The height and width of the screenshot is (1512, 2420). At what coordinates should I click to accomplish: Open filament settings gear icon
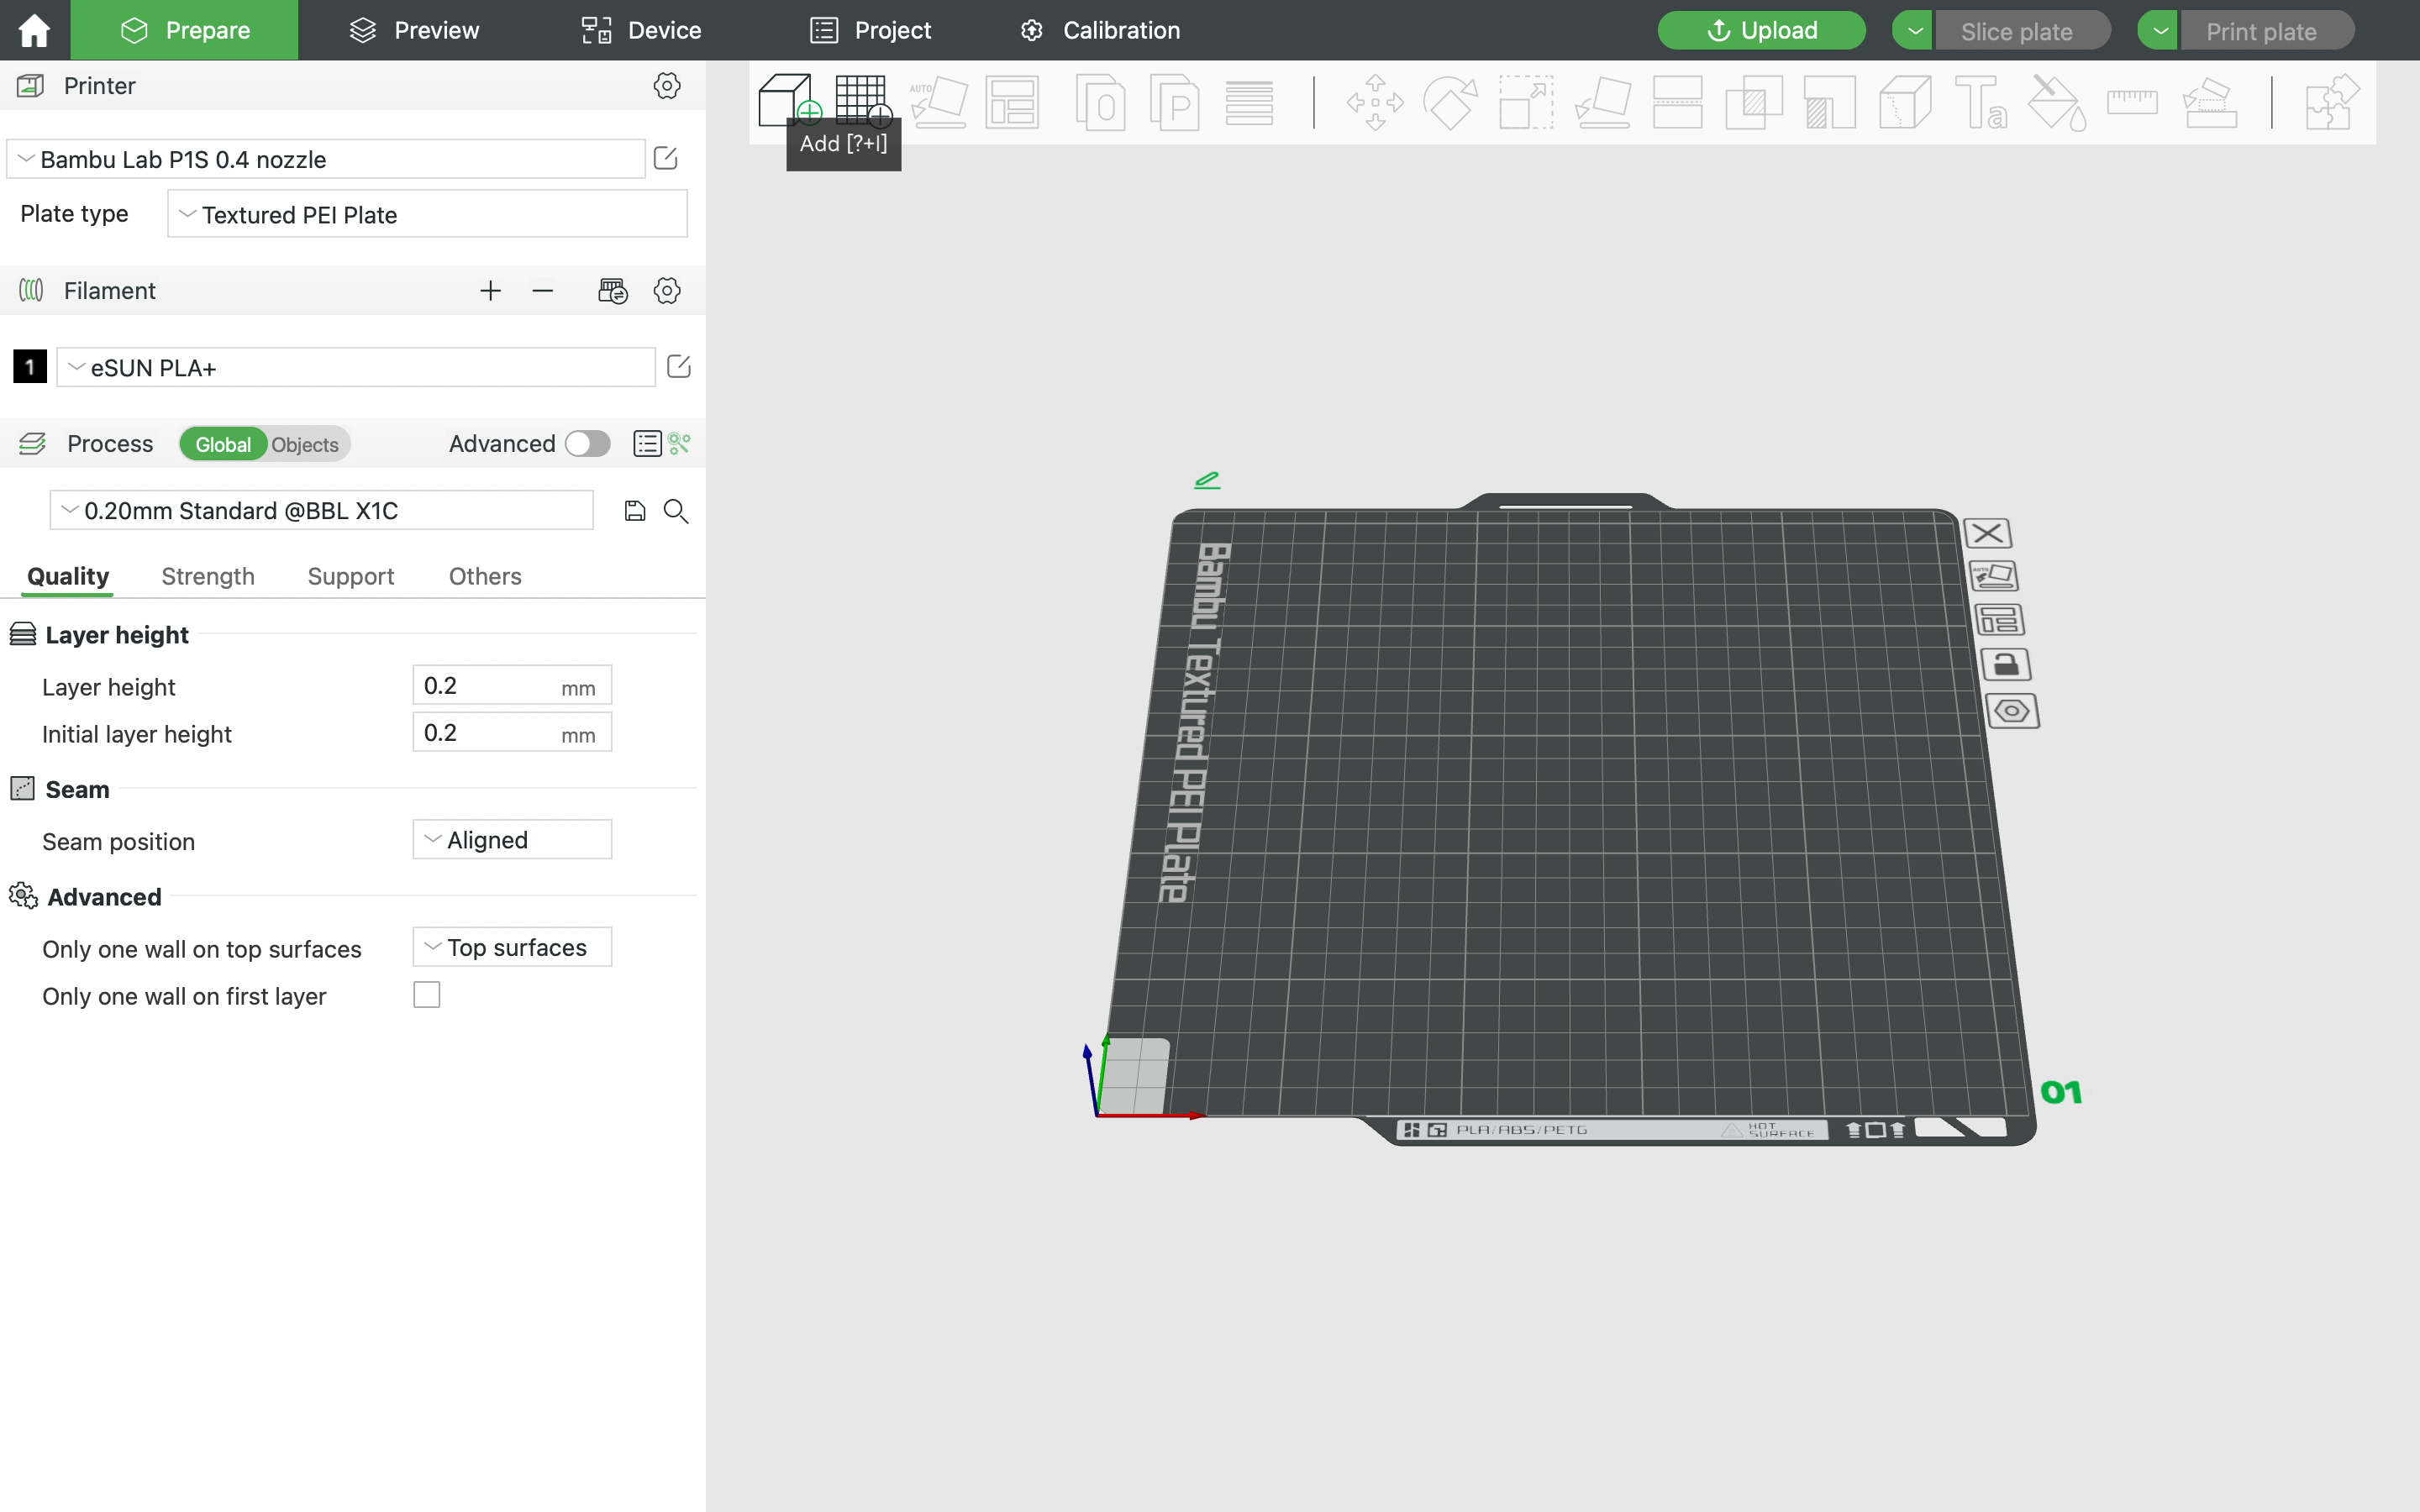(667, 291)
